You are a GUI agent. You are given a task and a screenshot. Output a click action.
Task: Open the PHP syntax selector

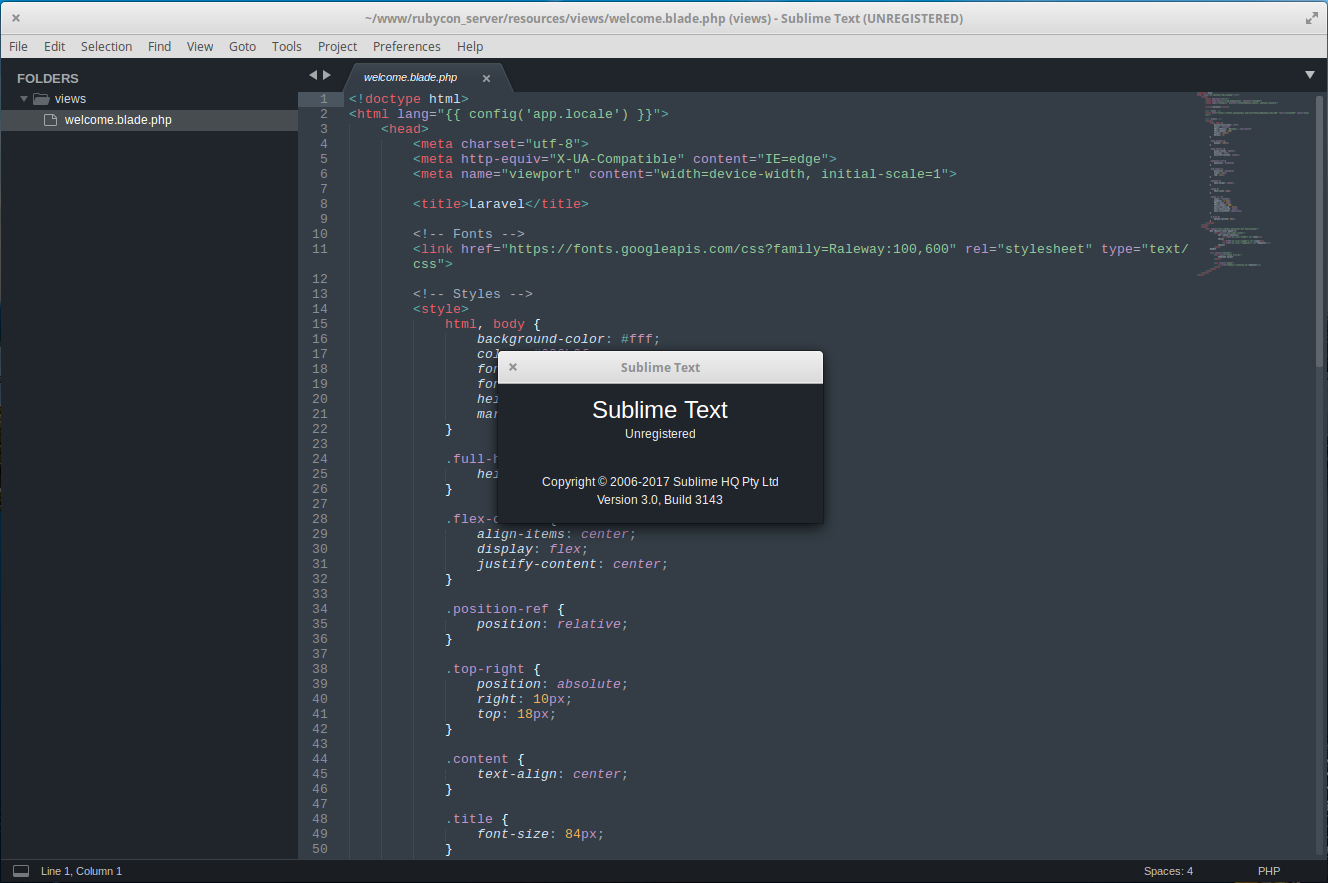1268,871
